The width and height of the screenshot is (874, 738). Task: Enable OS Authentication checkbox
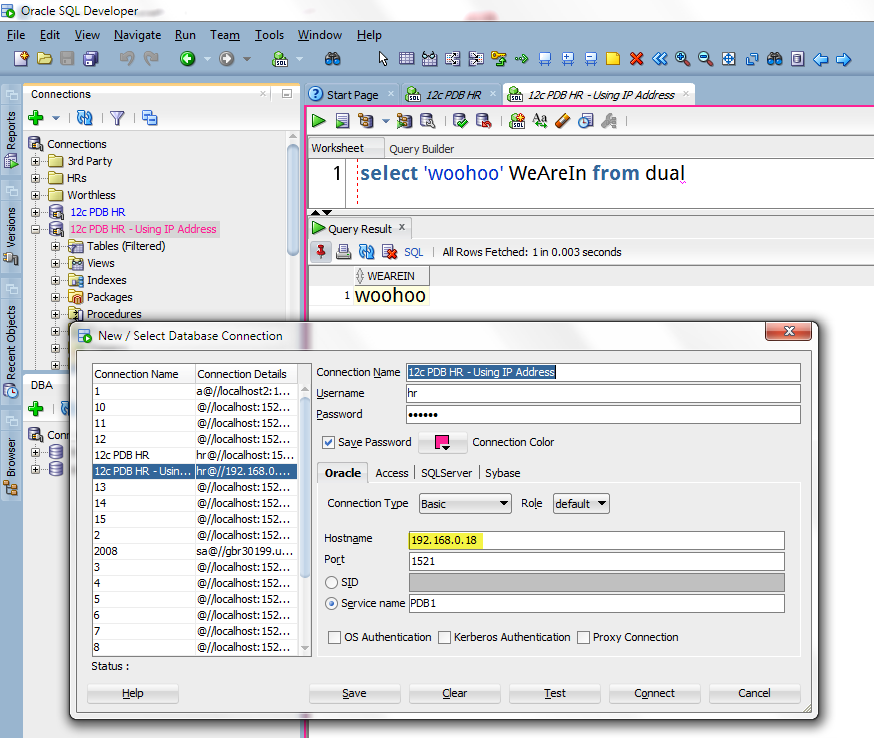[x=334, y=637]
